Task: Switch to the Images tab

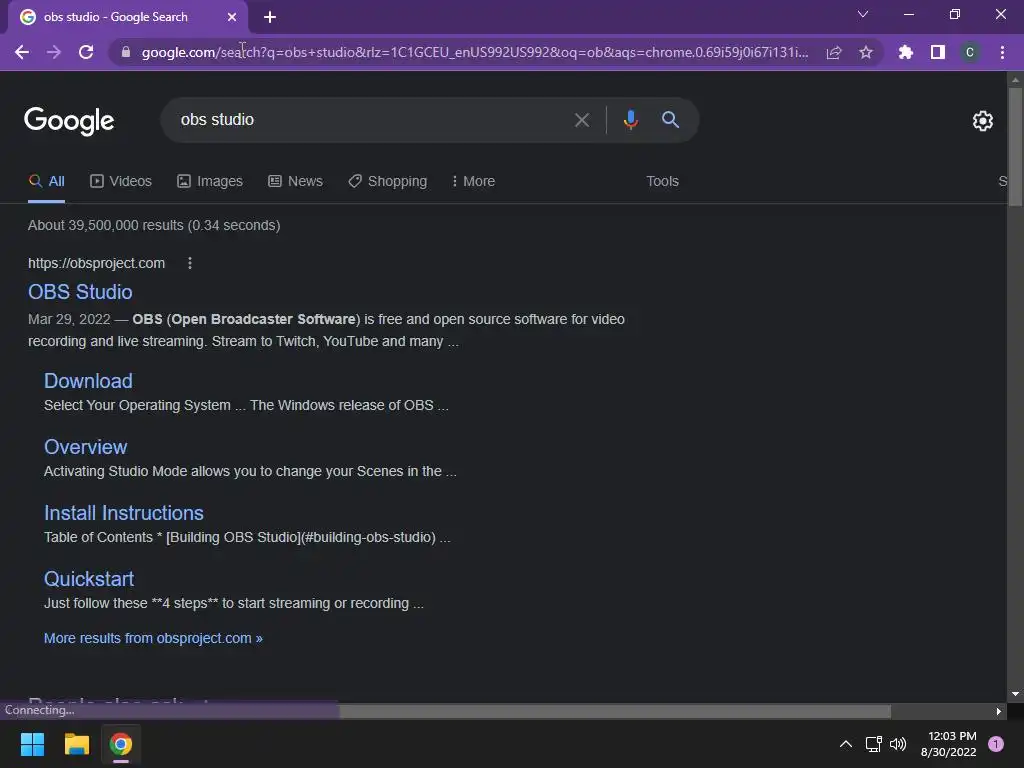Action: tap(210, 182)
